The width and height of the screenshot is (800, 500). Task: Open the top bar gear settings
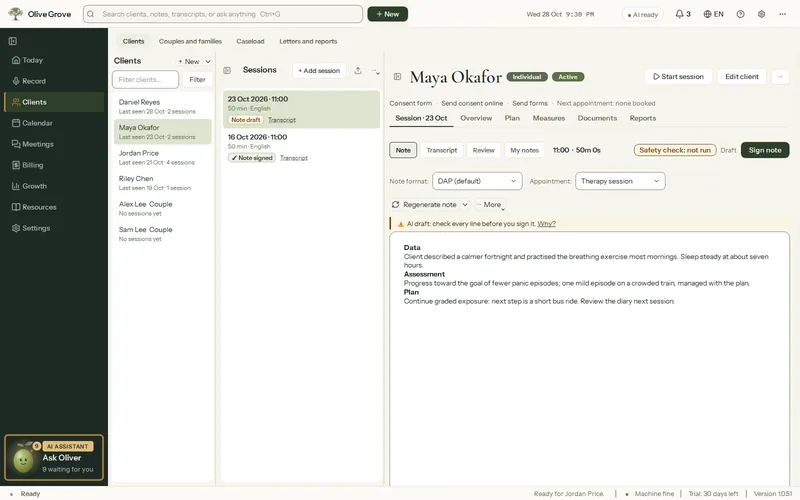point(761,14)
